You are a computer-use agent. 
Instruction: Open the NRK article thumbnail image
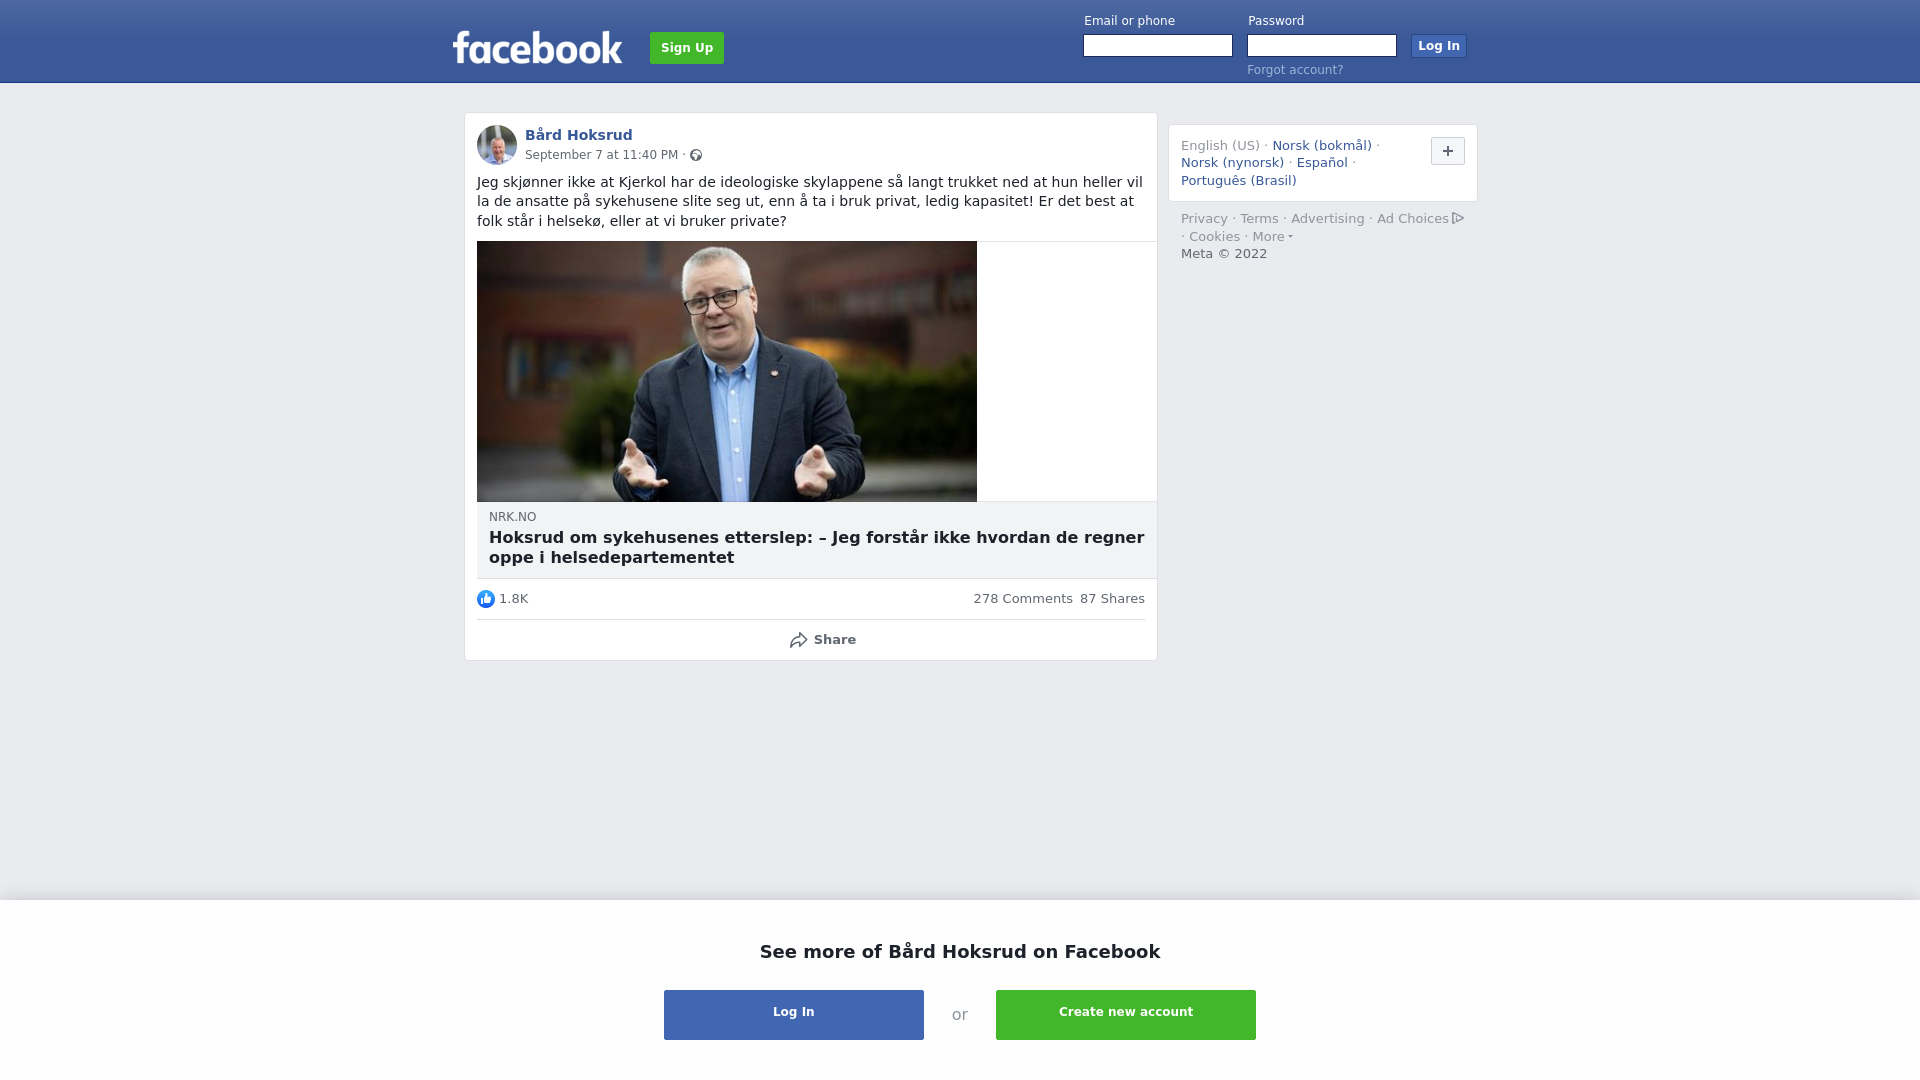pyautogui.click(x=727, y=371)
